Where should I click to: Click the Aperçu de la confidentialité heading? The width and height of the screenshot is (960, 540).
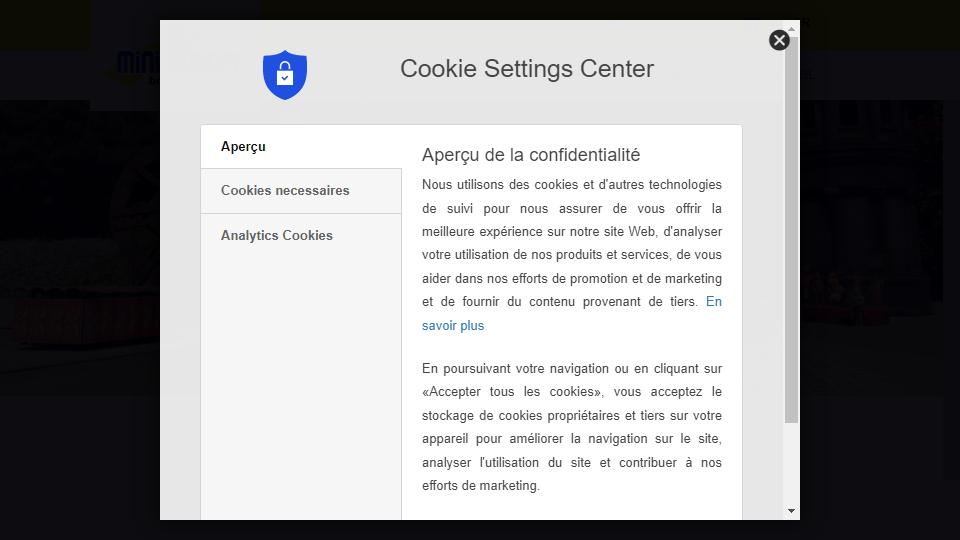531,155
